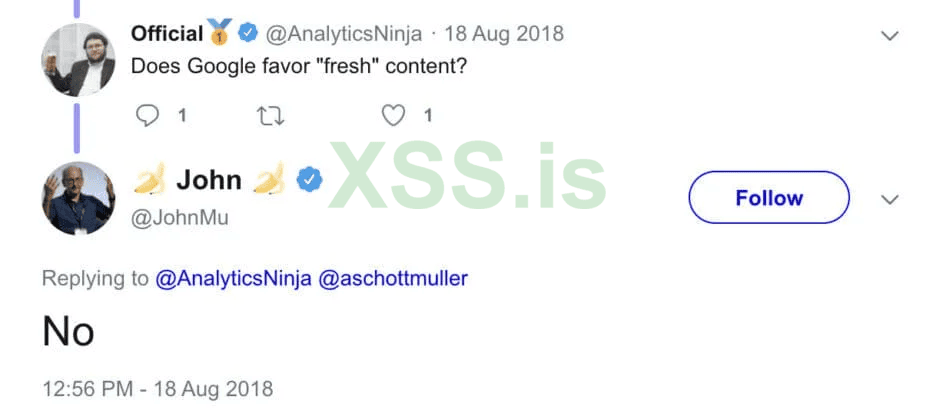The height and width of the screenshot is (420, 933).
Task: Open John's profile picture
Action: tap(79, 198)
